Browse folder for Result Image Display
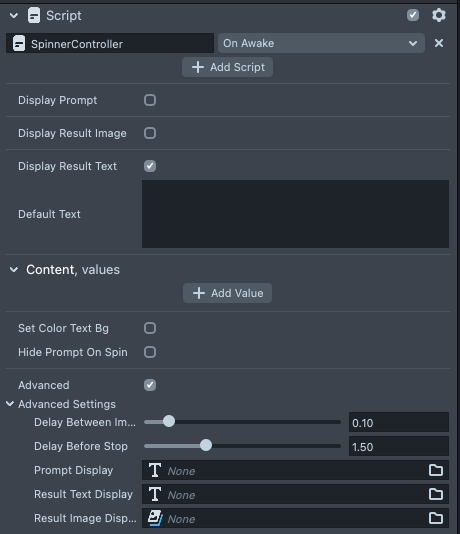The image size is (460, 534). coord(436,518)
